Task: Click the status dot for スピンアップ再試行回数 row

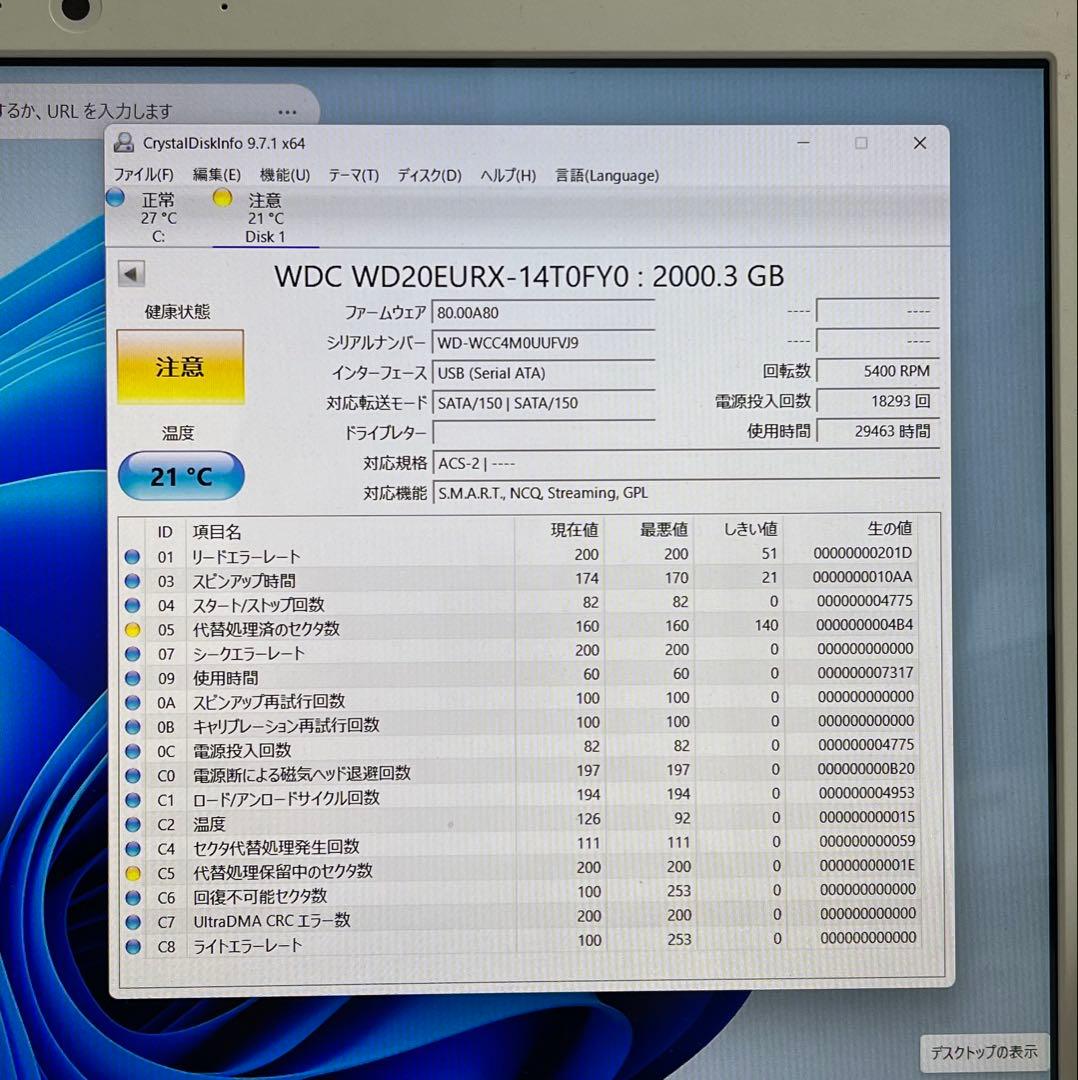Action: click(132, 703)
